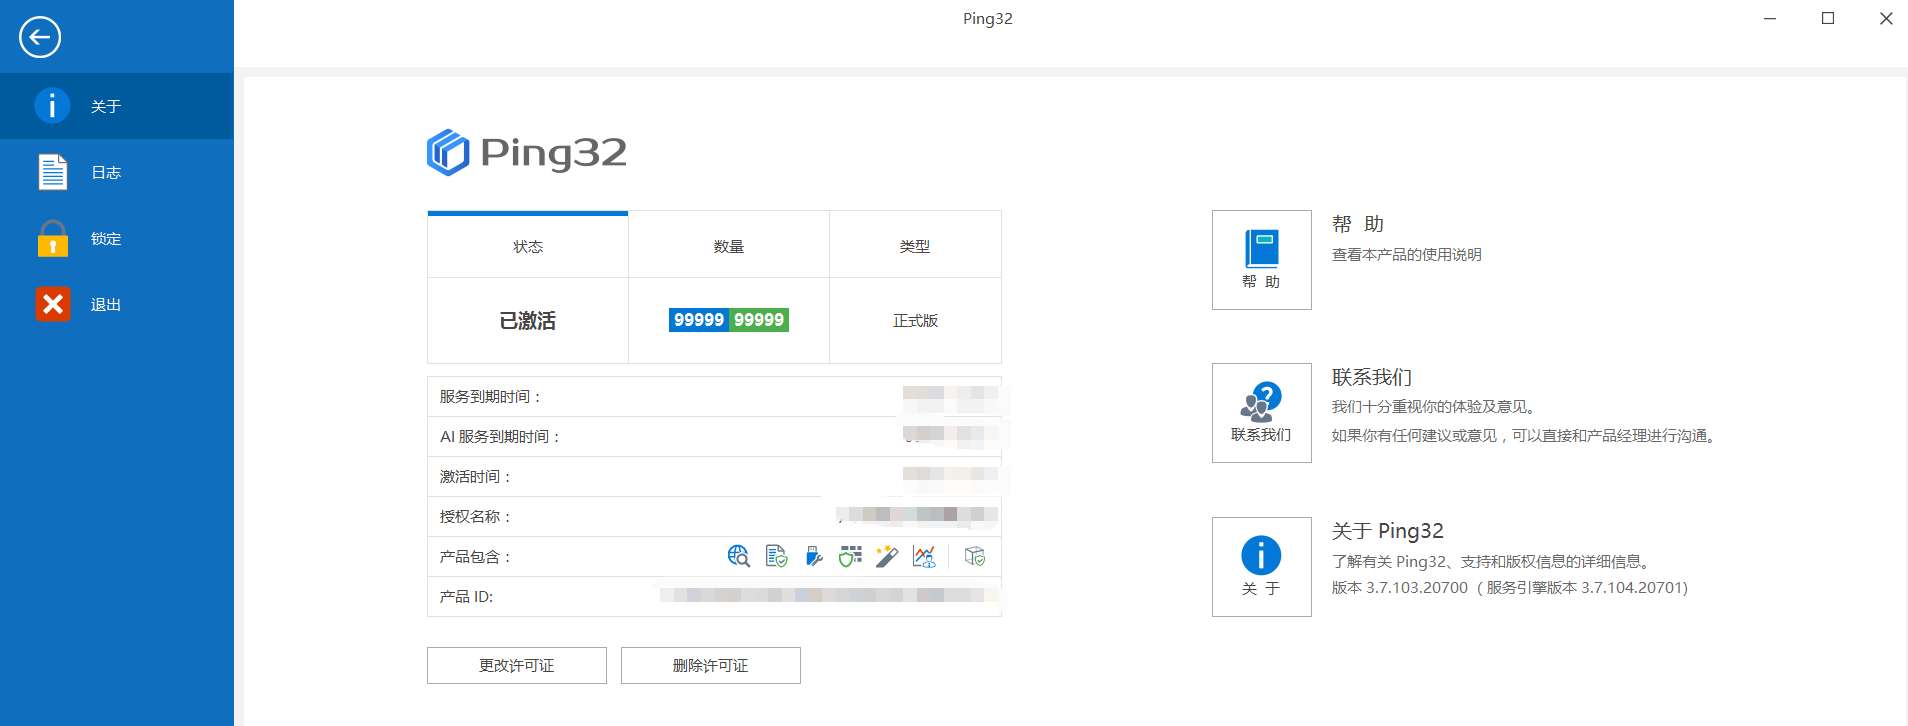
Task: Click the green 99999 count badge
Action: (x=759, y=320)
